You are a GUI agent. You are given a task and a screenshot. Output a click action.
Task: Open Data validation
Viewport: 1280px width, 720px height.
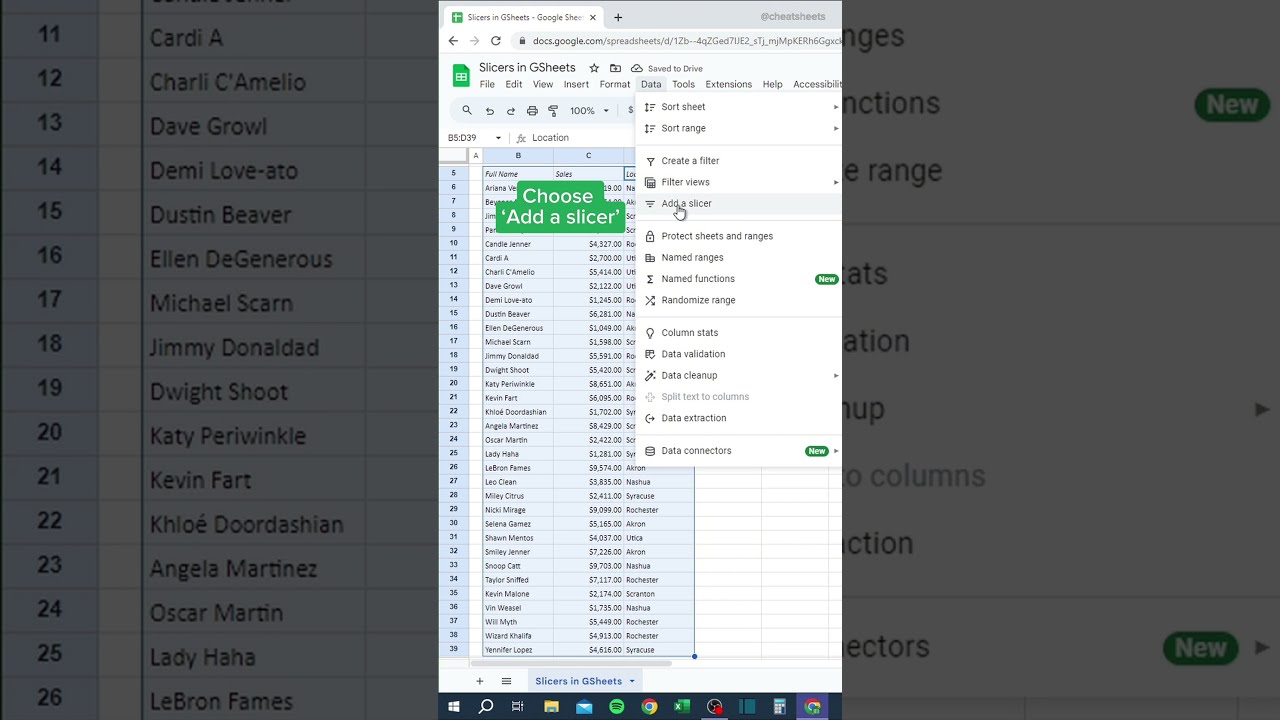tap(738, 354)
